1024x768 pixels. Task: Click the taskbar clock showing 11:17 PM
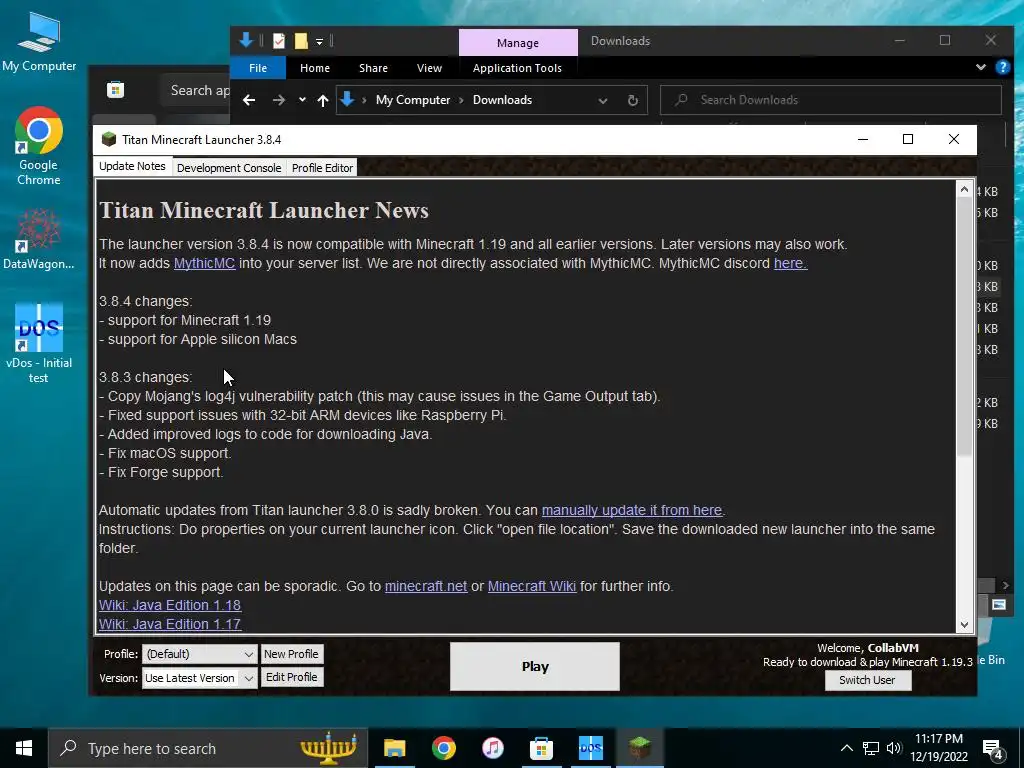click(x=938, y=748)
